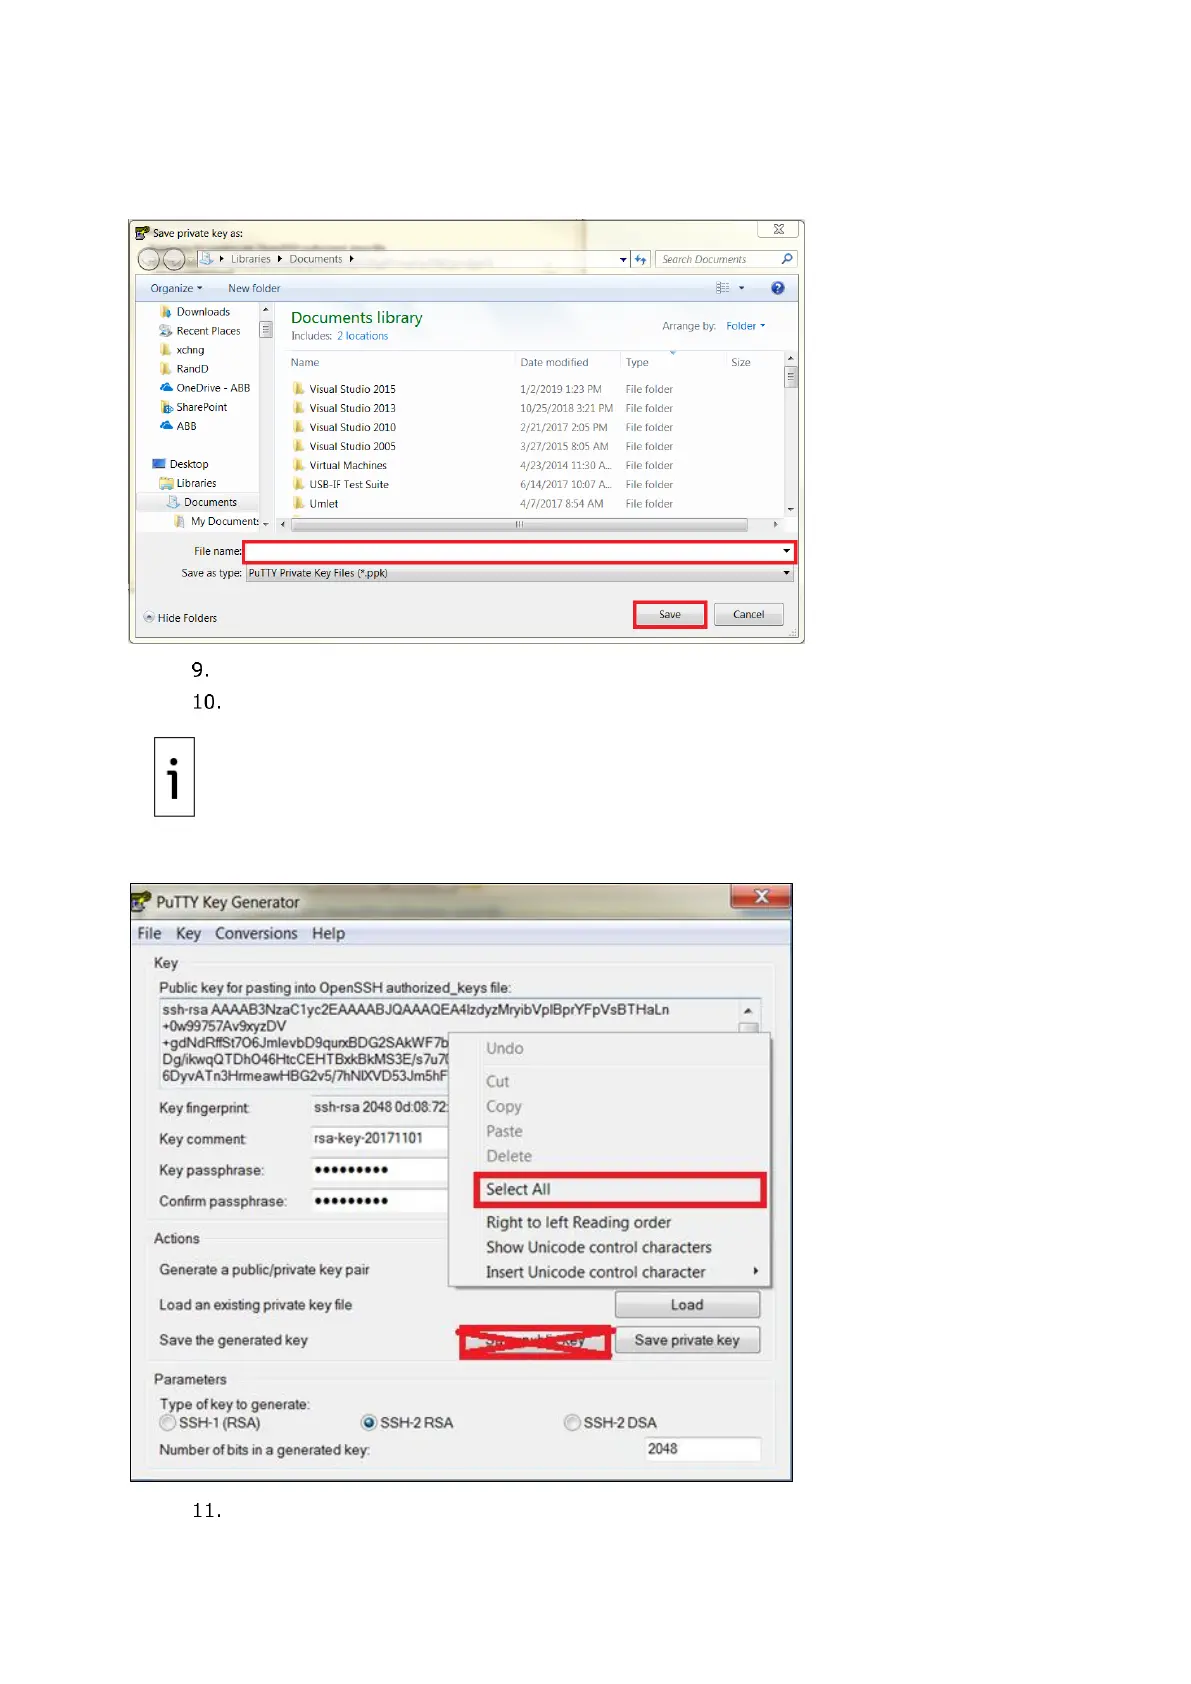This screenshot has height=1684, width=1191.
Task: Click Hide Folders toggle
Action: (180, 618)
